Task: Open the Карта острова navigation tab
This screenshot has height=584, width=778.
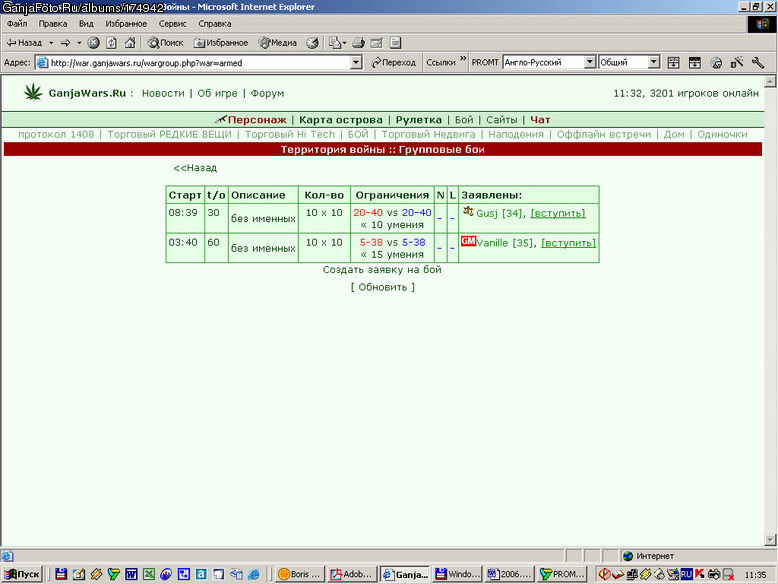Action: coord(341,120)
